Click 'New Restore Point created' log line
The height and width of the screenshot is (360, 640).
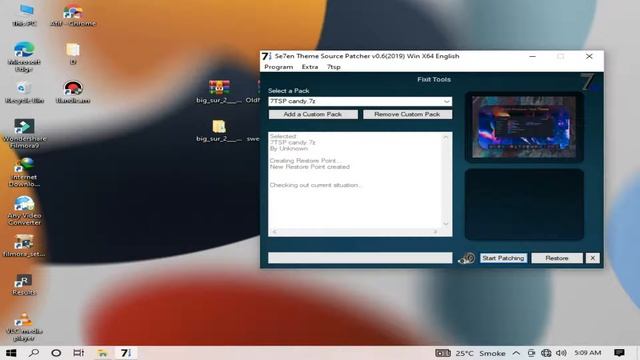310,167
